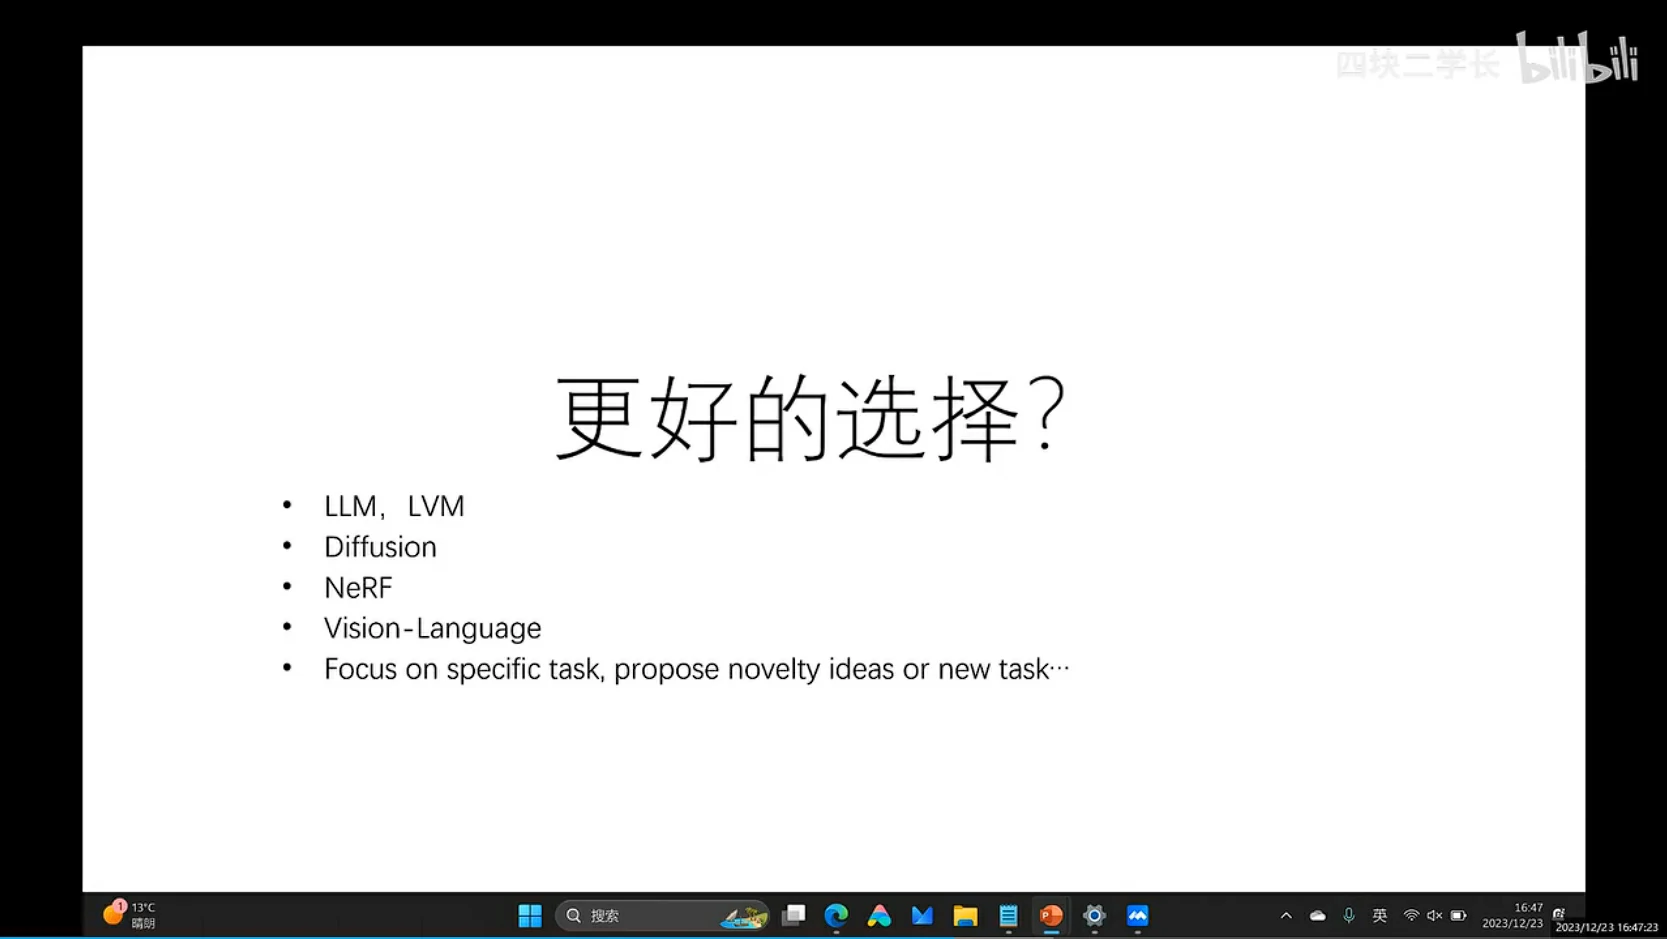Open the blue M-shaped app in taskbar
The width and height of the screenshot is (1667, 939).
click(x=922, y=915)
